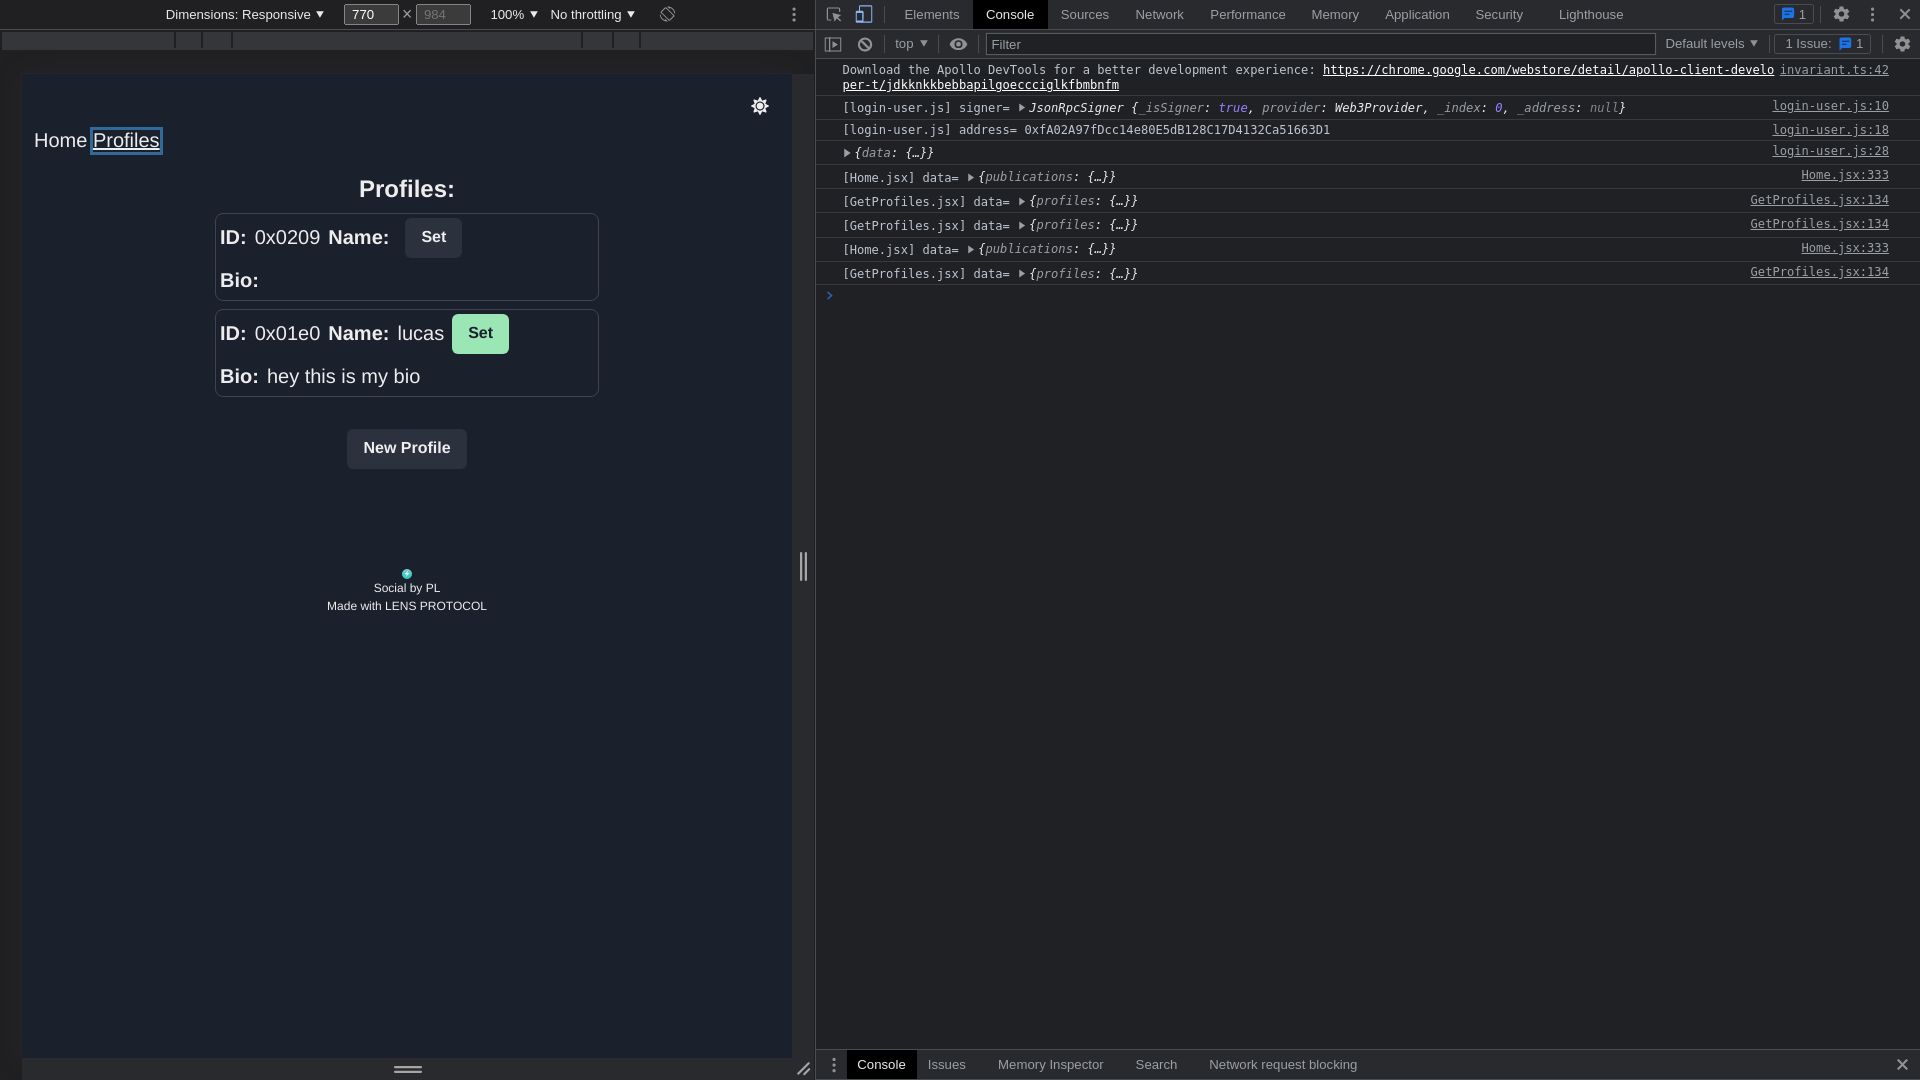Show the console sidebar icon
The width and height of the screenshot is (1920, 1080).
(833, 44)
